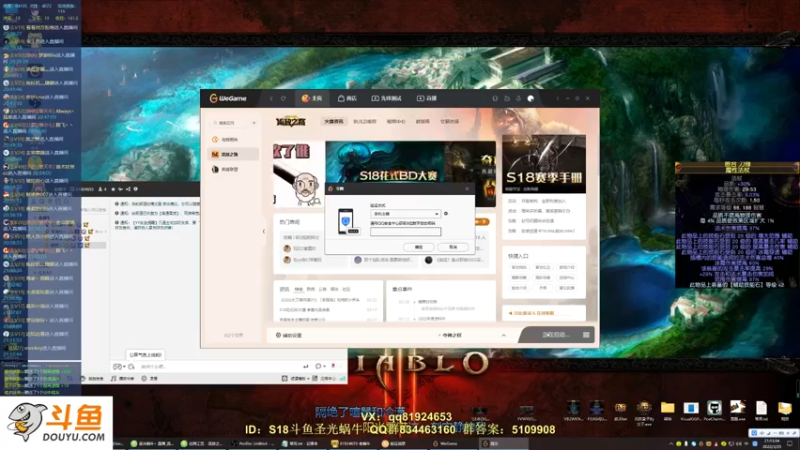Open 辅助设置 at WeGame bottom bar
The width and height of the screenshot is (800, 450).
click(x=289, y=335)
